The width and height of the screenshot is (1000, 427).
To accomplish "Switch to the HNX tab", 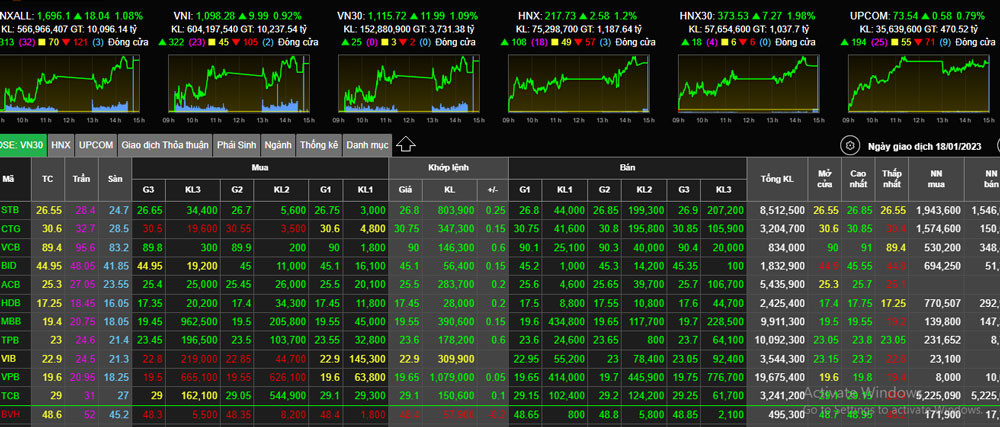I will pos(61,145).
